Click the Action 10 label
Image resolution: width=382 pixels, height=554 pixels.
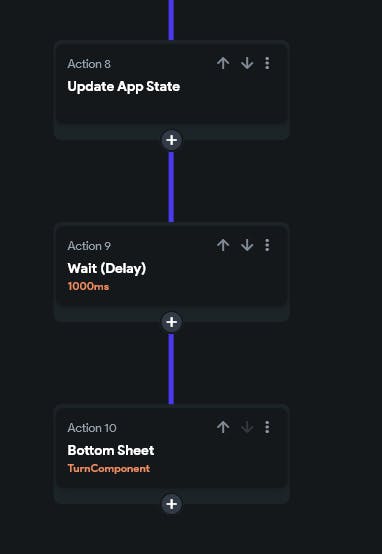[92, 428]
